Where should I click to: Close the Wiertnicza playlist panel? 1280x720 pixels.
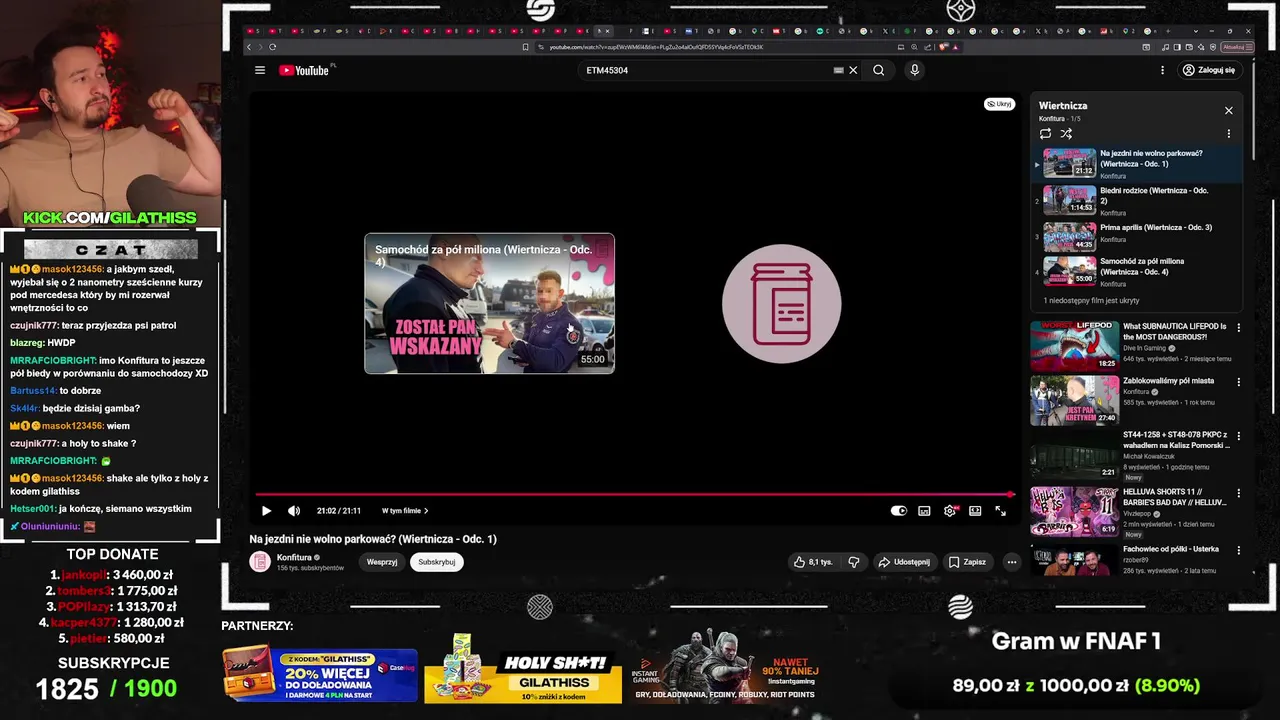tap(1229, 111)
